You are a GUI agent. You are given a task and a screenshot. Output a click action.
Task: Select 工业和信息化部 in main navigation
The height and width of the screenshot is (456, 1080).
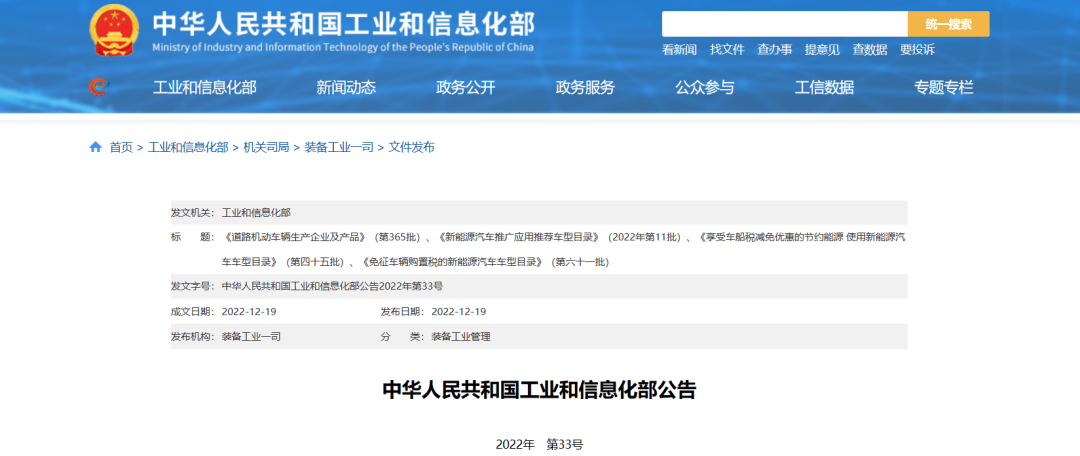click(x=204, y=87)
